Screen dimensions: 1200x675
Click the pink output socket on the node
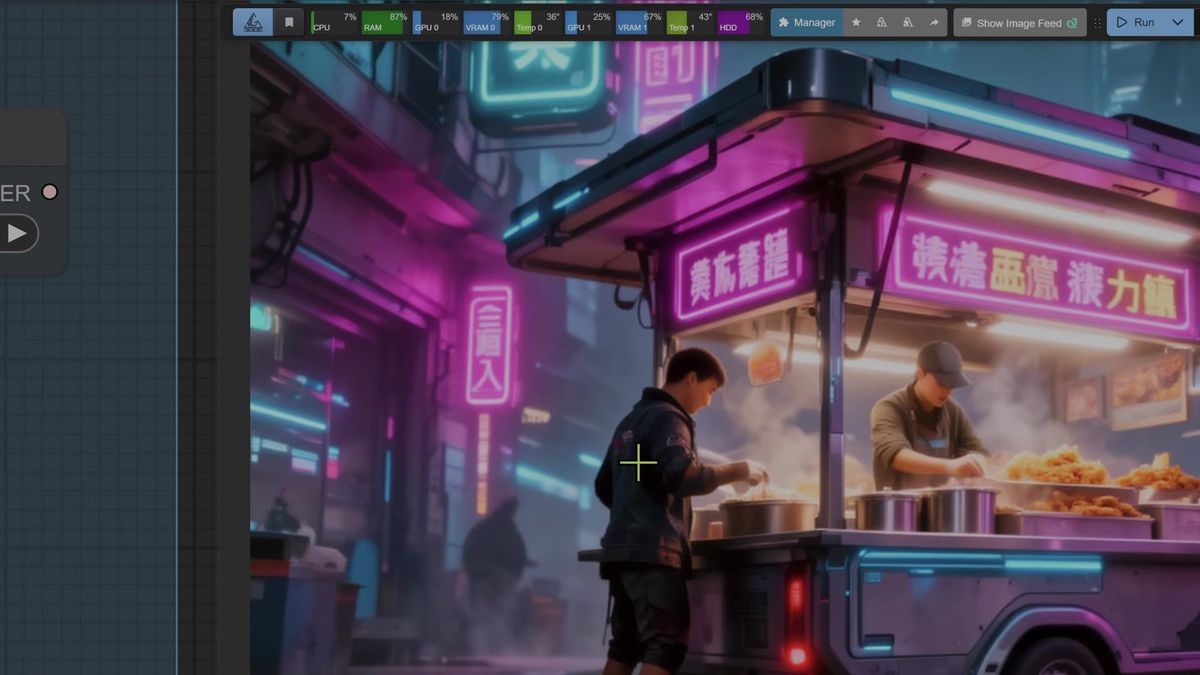[49, 191]
